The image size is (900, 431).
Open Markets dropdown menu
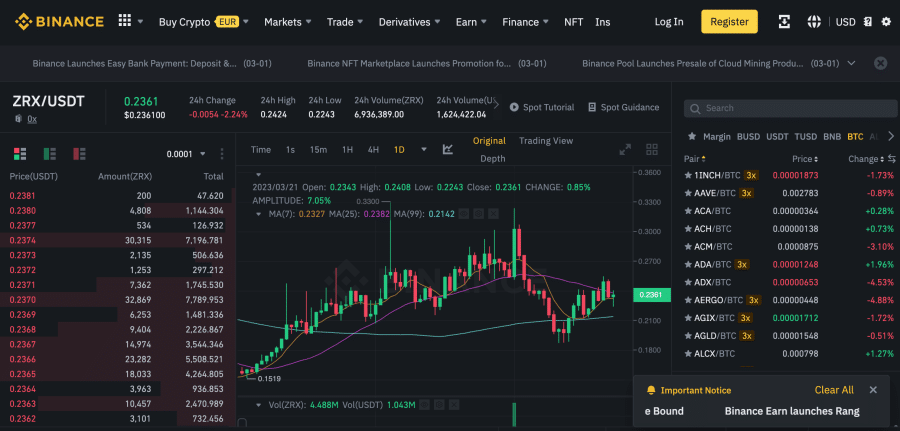point(288,22)
